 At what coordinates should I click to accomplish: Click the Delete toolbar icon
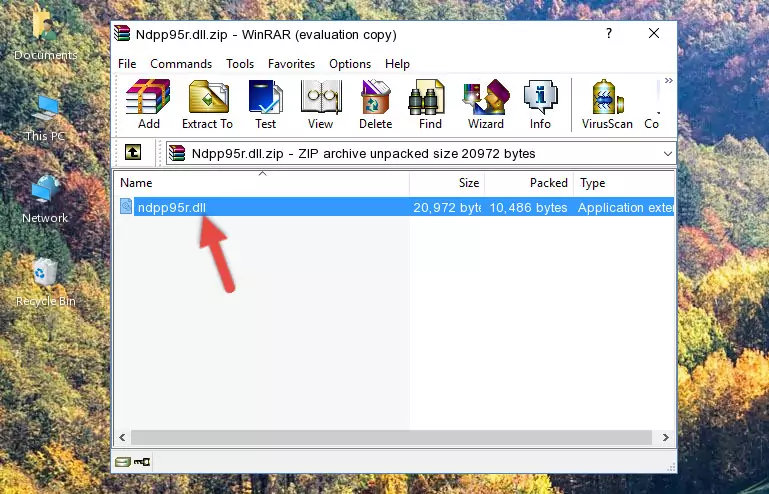point(375,104)
